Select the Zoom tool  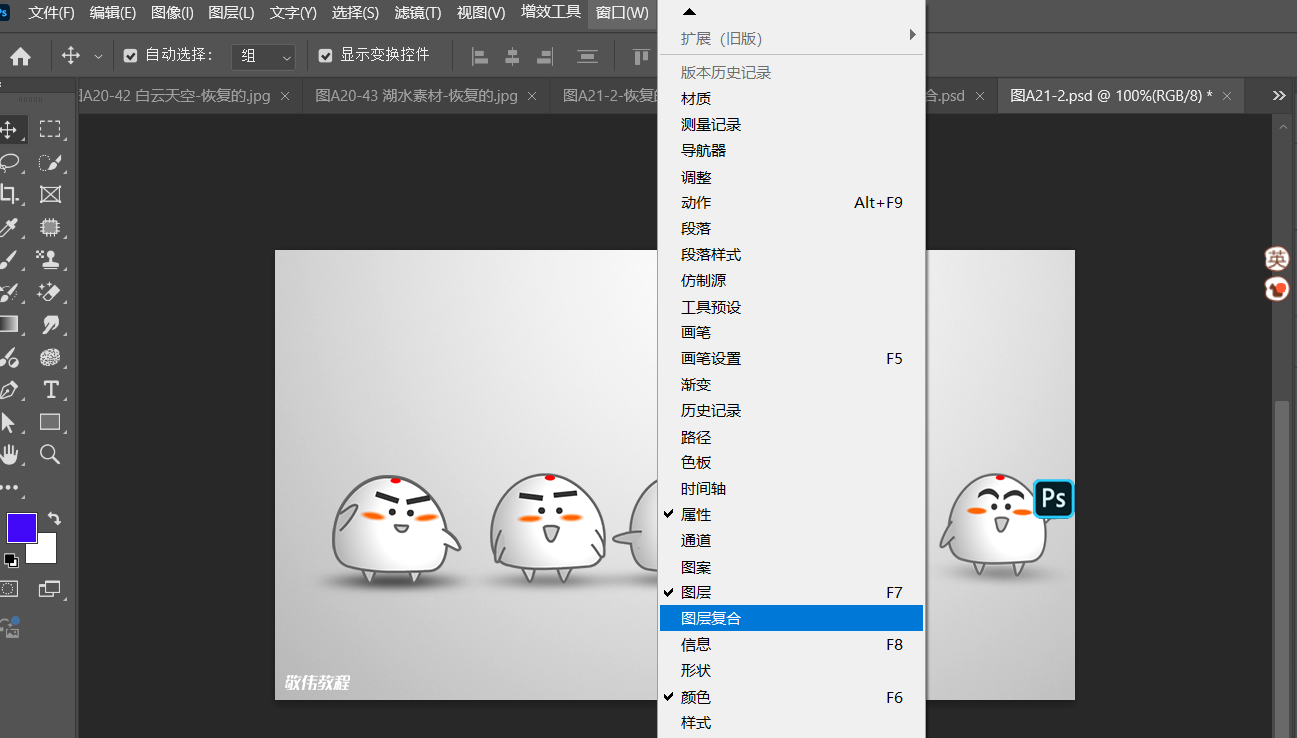(50, 454)
